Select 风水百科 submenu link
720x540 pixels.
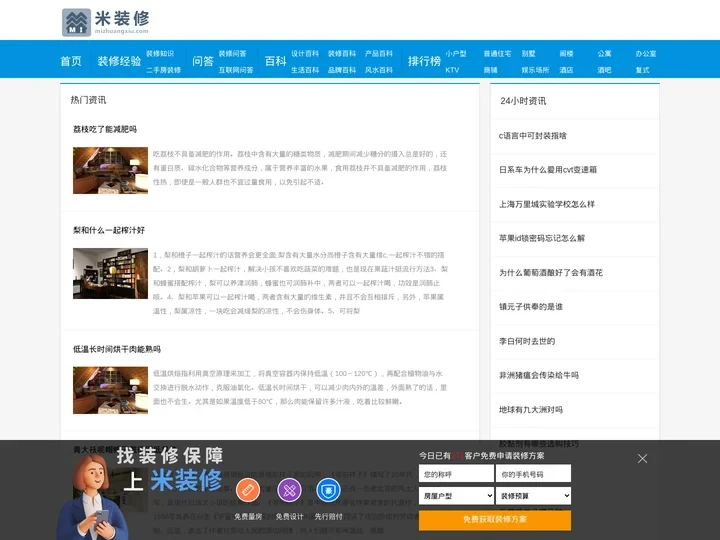tap(379, 70)
